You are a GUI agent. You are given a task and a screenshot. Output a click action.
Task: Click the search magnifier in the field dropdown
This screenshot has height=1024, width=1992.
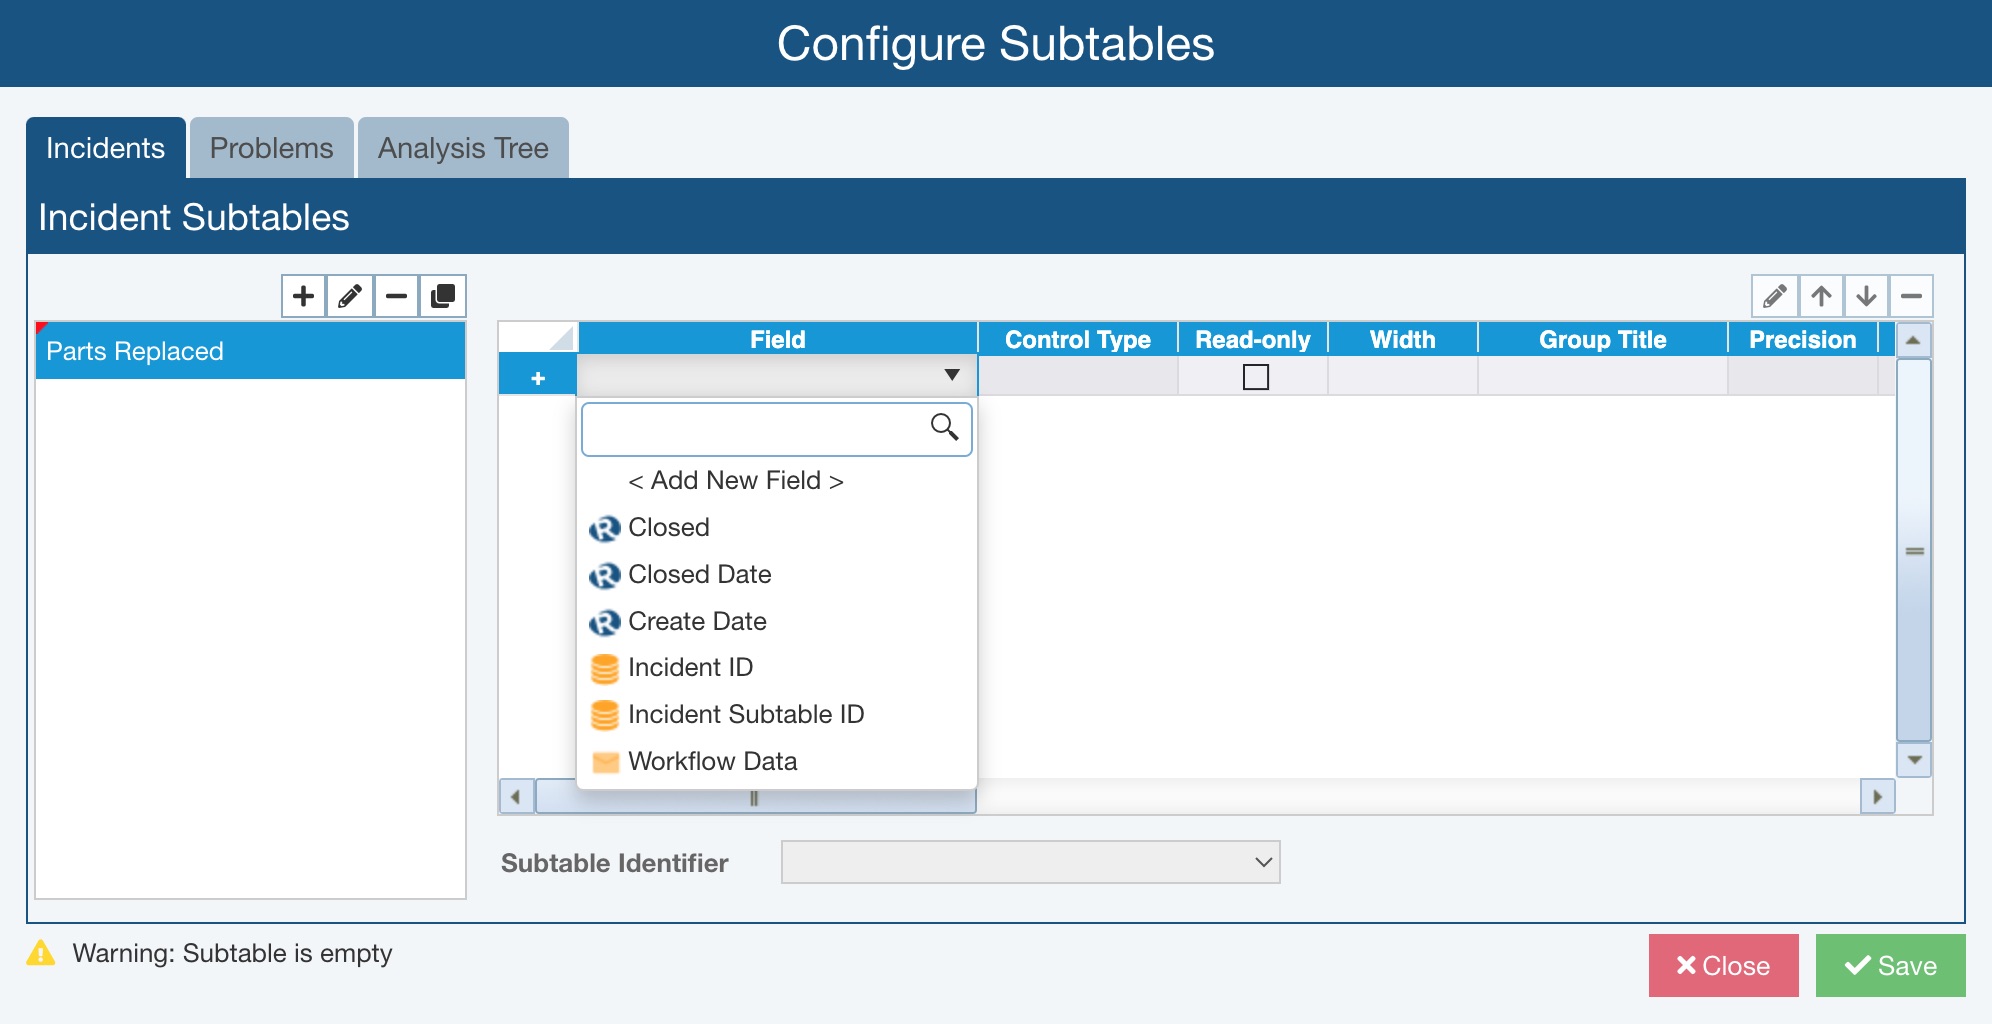pyautogui.click(x=944, y=427)
